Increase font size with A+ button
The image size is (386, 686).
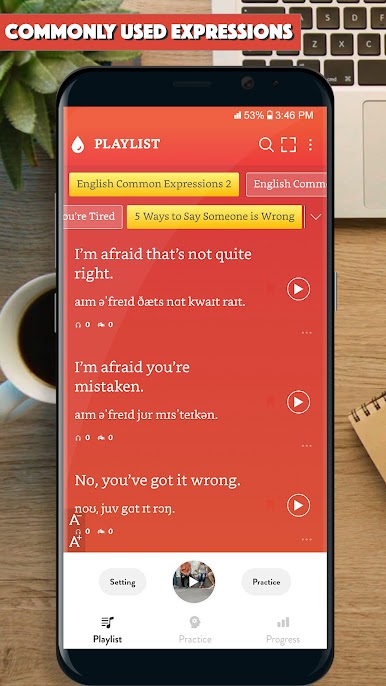(75, 542)
